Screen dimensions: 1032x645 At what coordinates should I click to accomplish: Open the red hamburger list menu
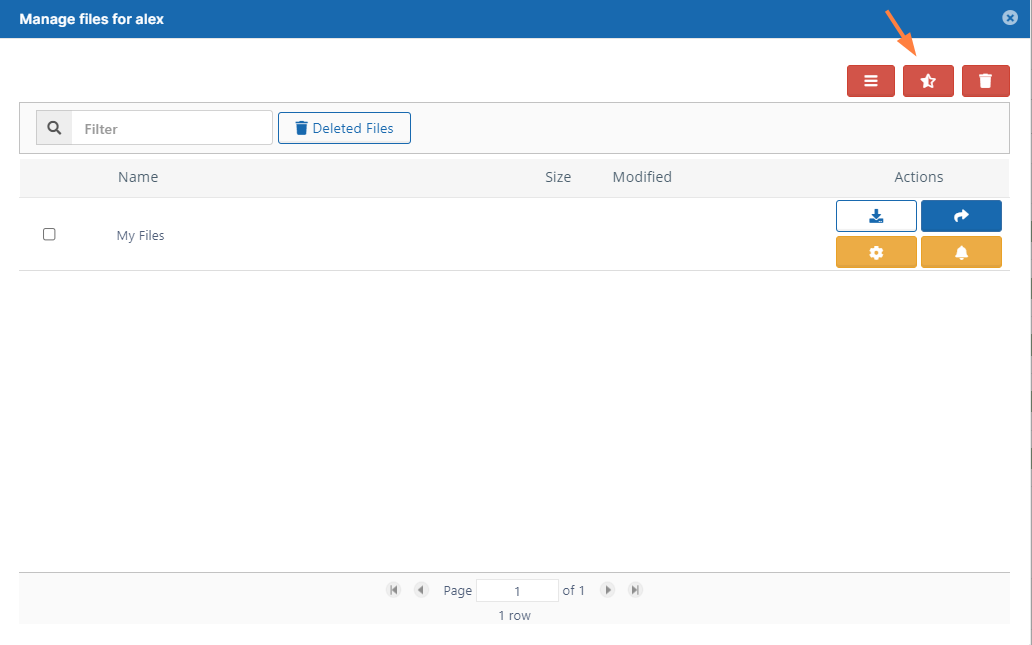870,81
